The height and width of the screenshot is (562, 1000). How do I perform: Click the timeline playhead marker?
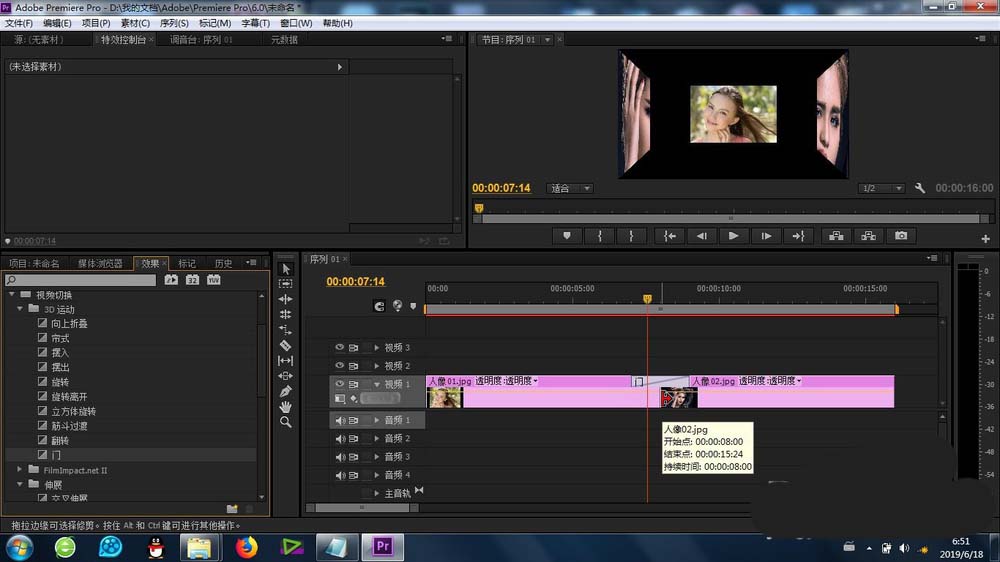click(647, 299)
